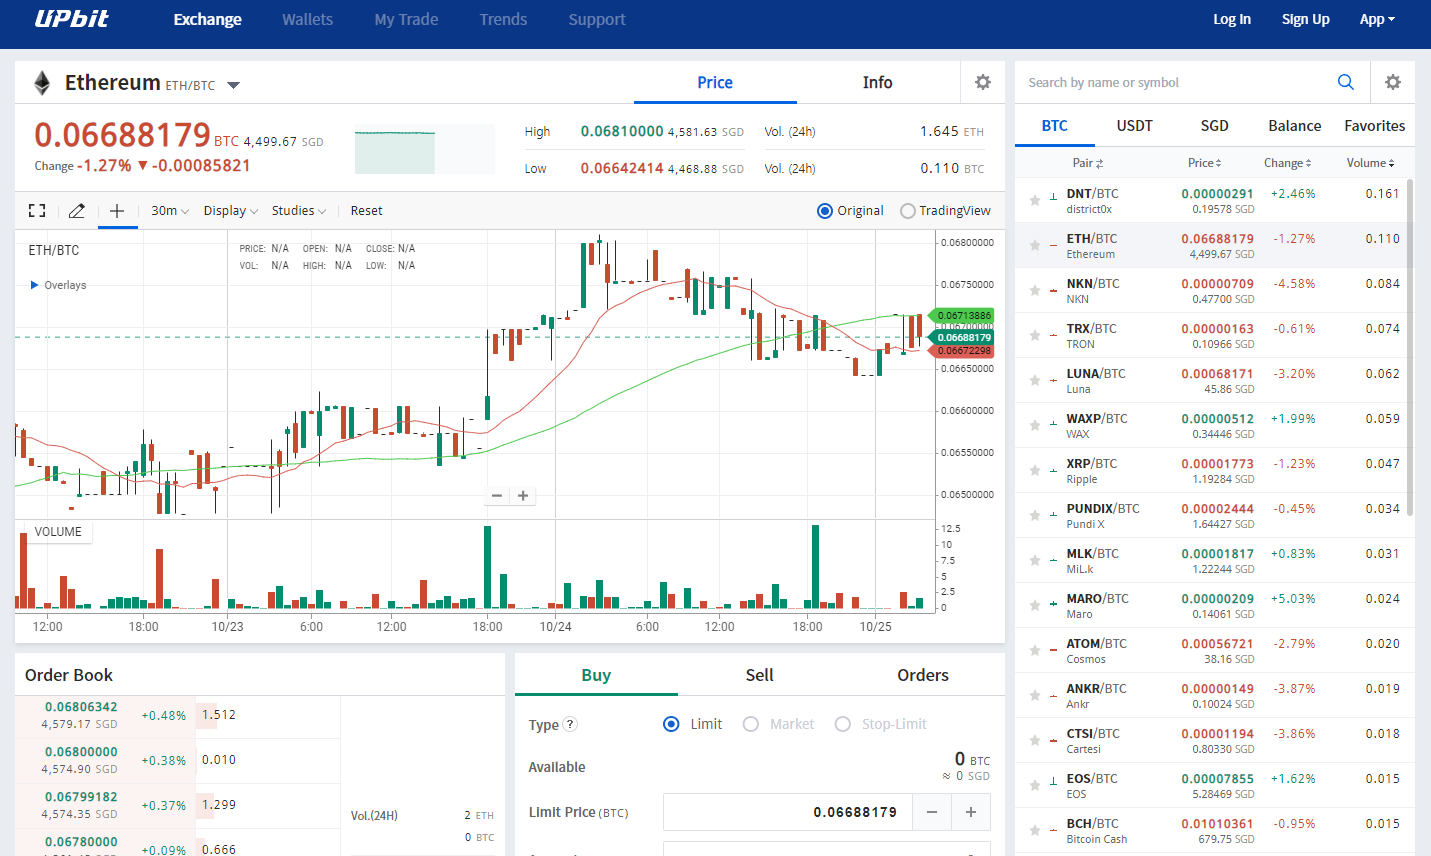Screen dimensions: 1431x856
Task: Favorite the ATOM/BTC pair star
Action: [x=1035, y=650]
